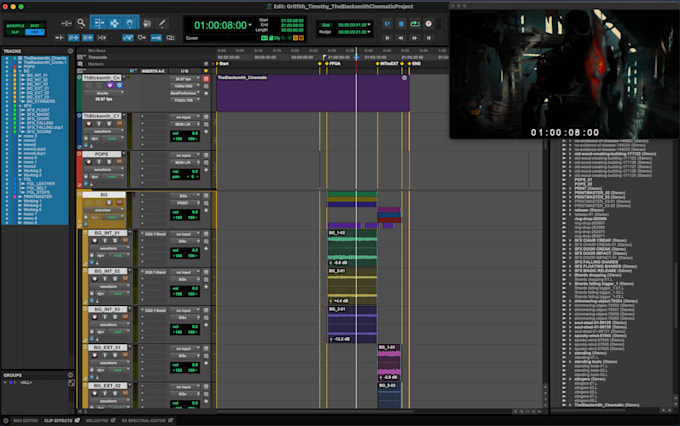Select the Scrubber speaker tool
The image size is (680, 426).
tap(147, 23)
